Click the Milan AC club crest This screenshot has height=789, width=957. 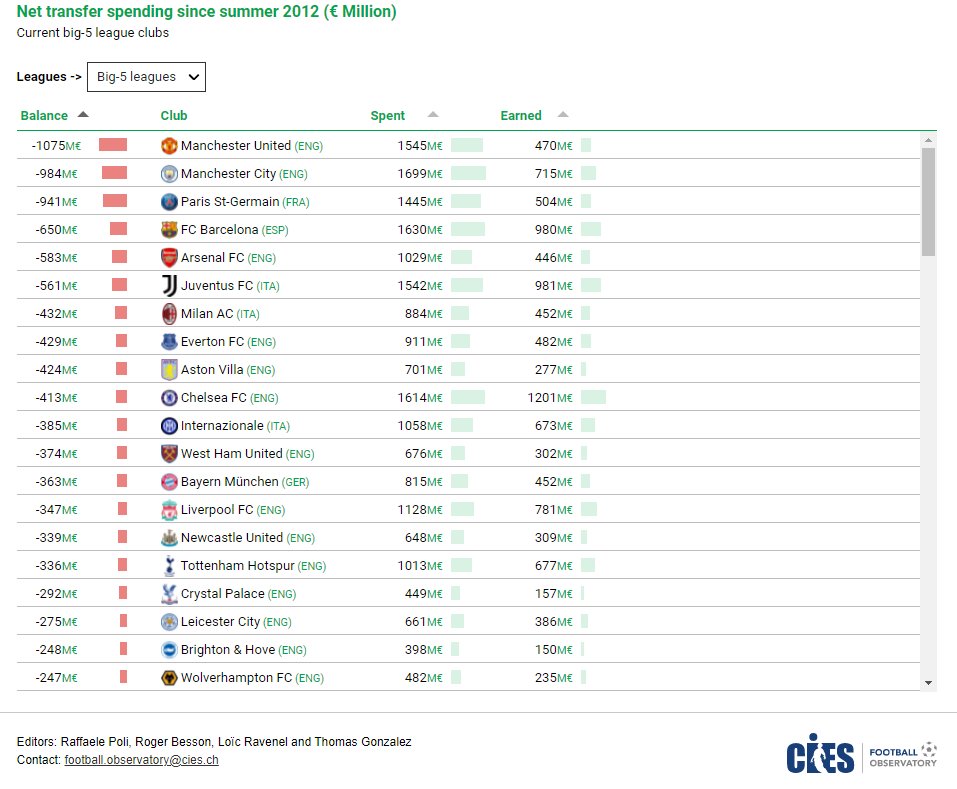tap(169, 314)
